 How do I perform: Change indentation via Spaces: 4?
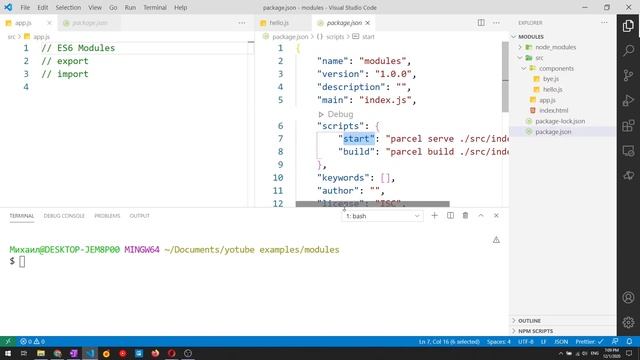click(499, 341)
